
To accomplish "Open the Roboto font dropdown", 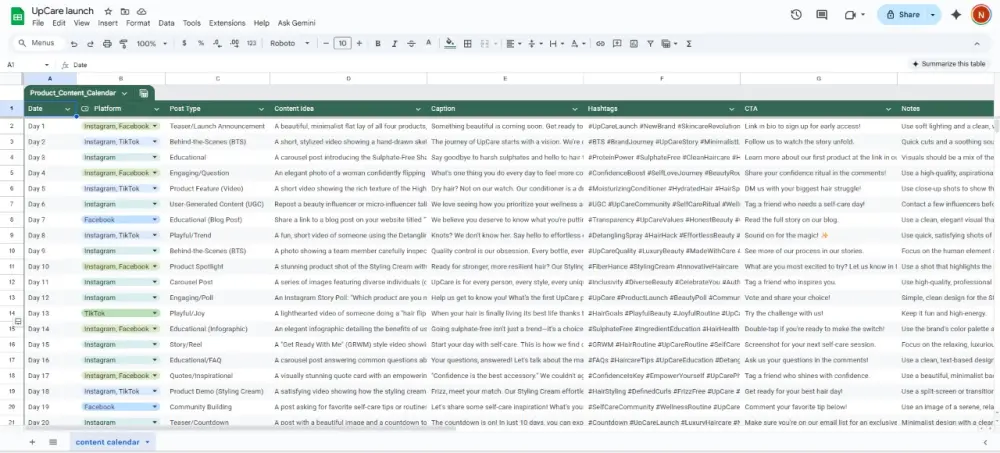I will coord(290,43).
